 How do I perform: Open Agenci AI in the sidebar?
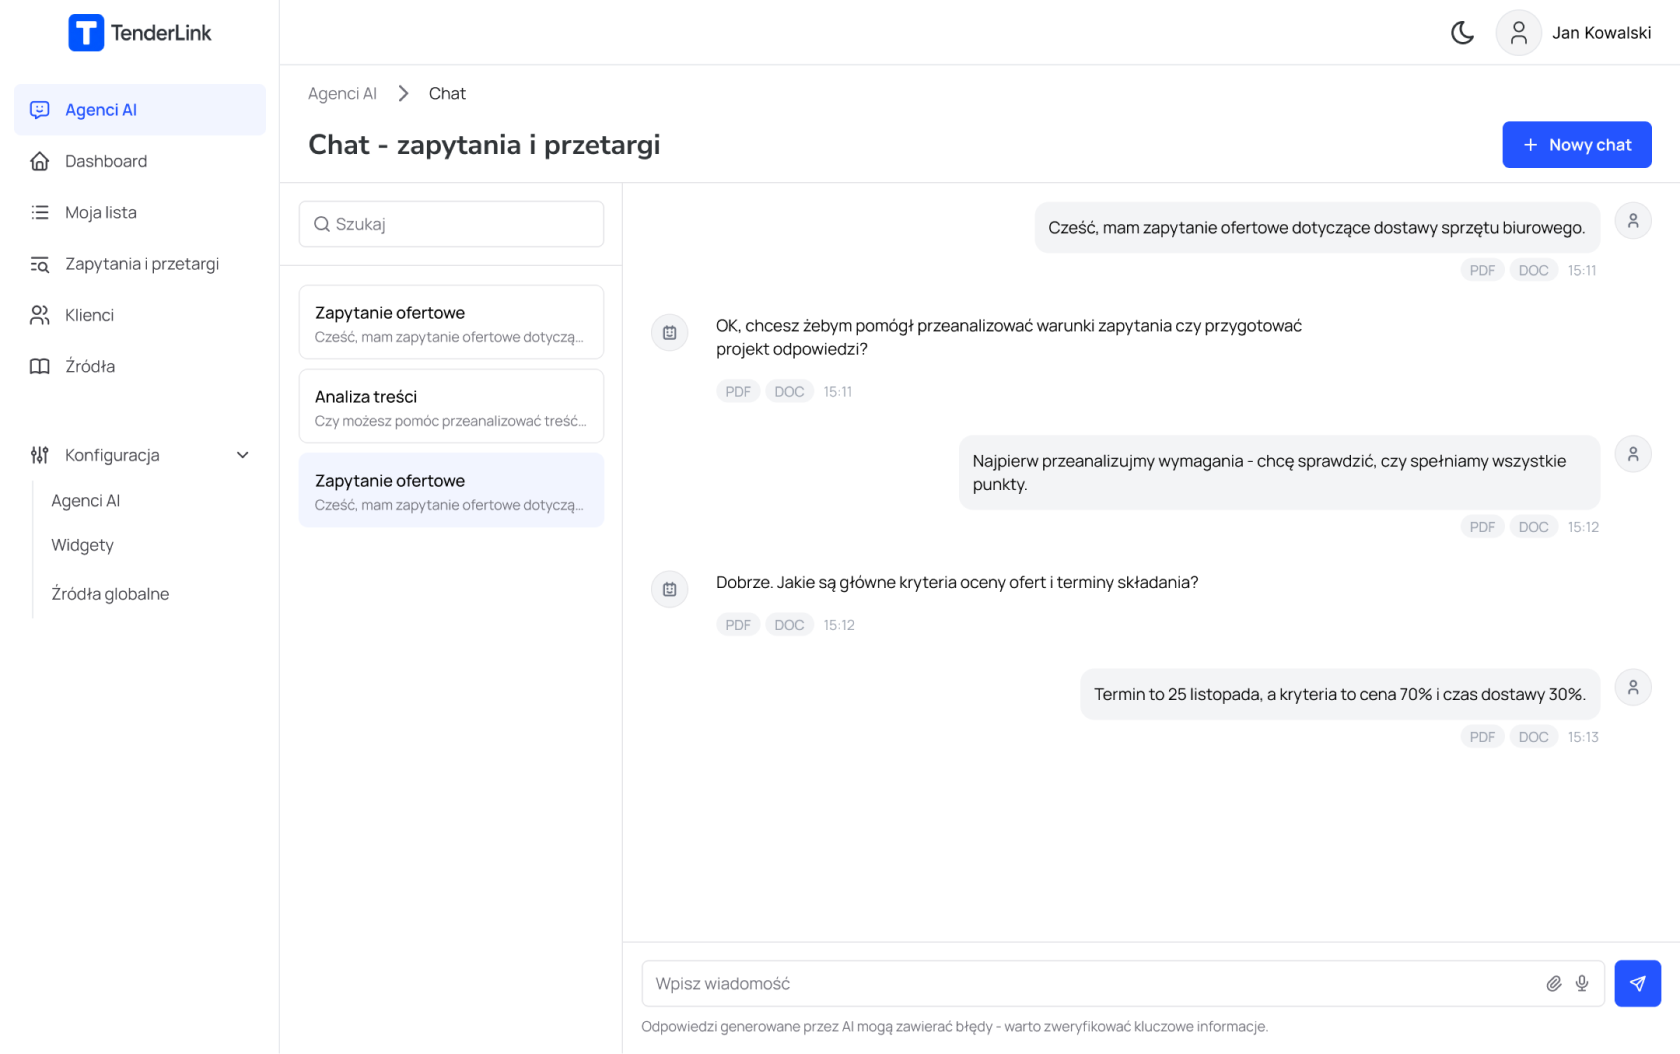[x=140, y=110]
